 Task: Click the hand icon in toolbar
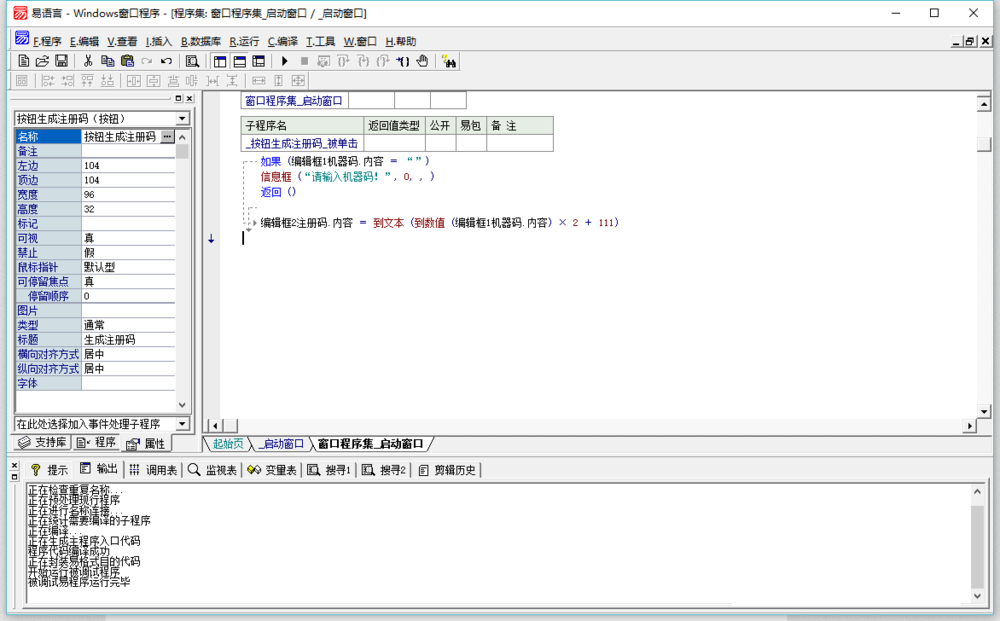pos(422,61)
